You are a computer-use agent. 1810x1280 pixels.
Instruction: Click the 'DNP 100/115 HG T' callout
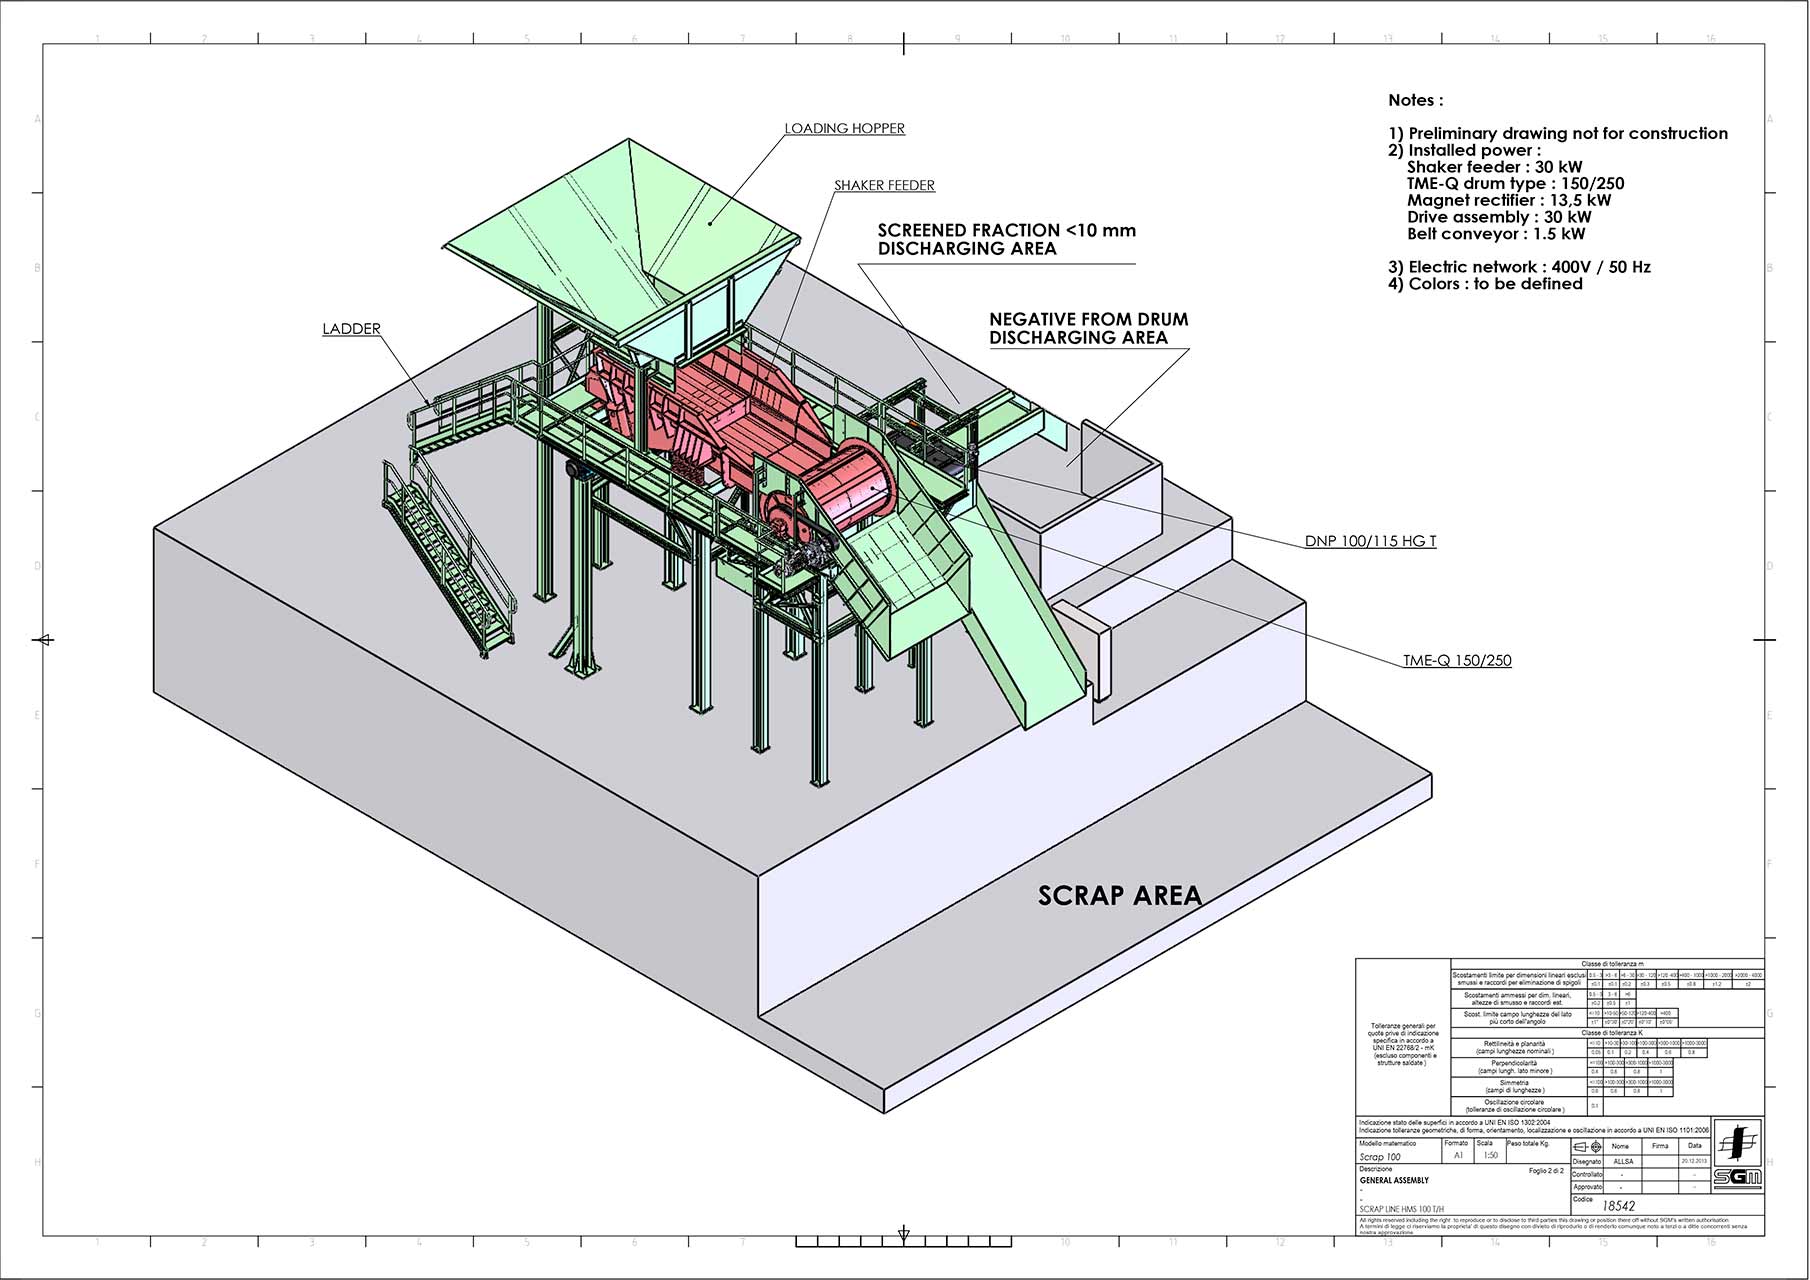tap(1370, 541)
